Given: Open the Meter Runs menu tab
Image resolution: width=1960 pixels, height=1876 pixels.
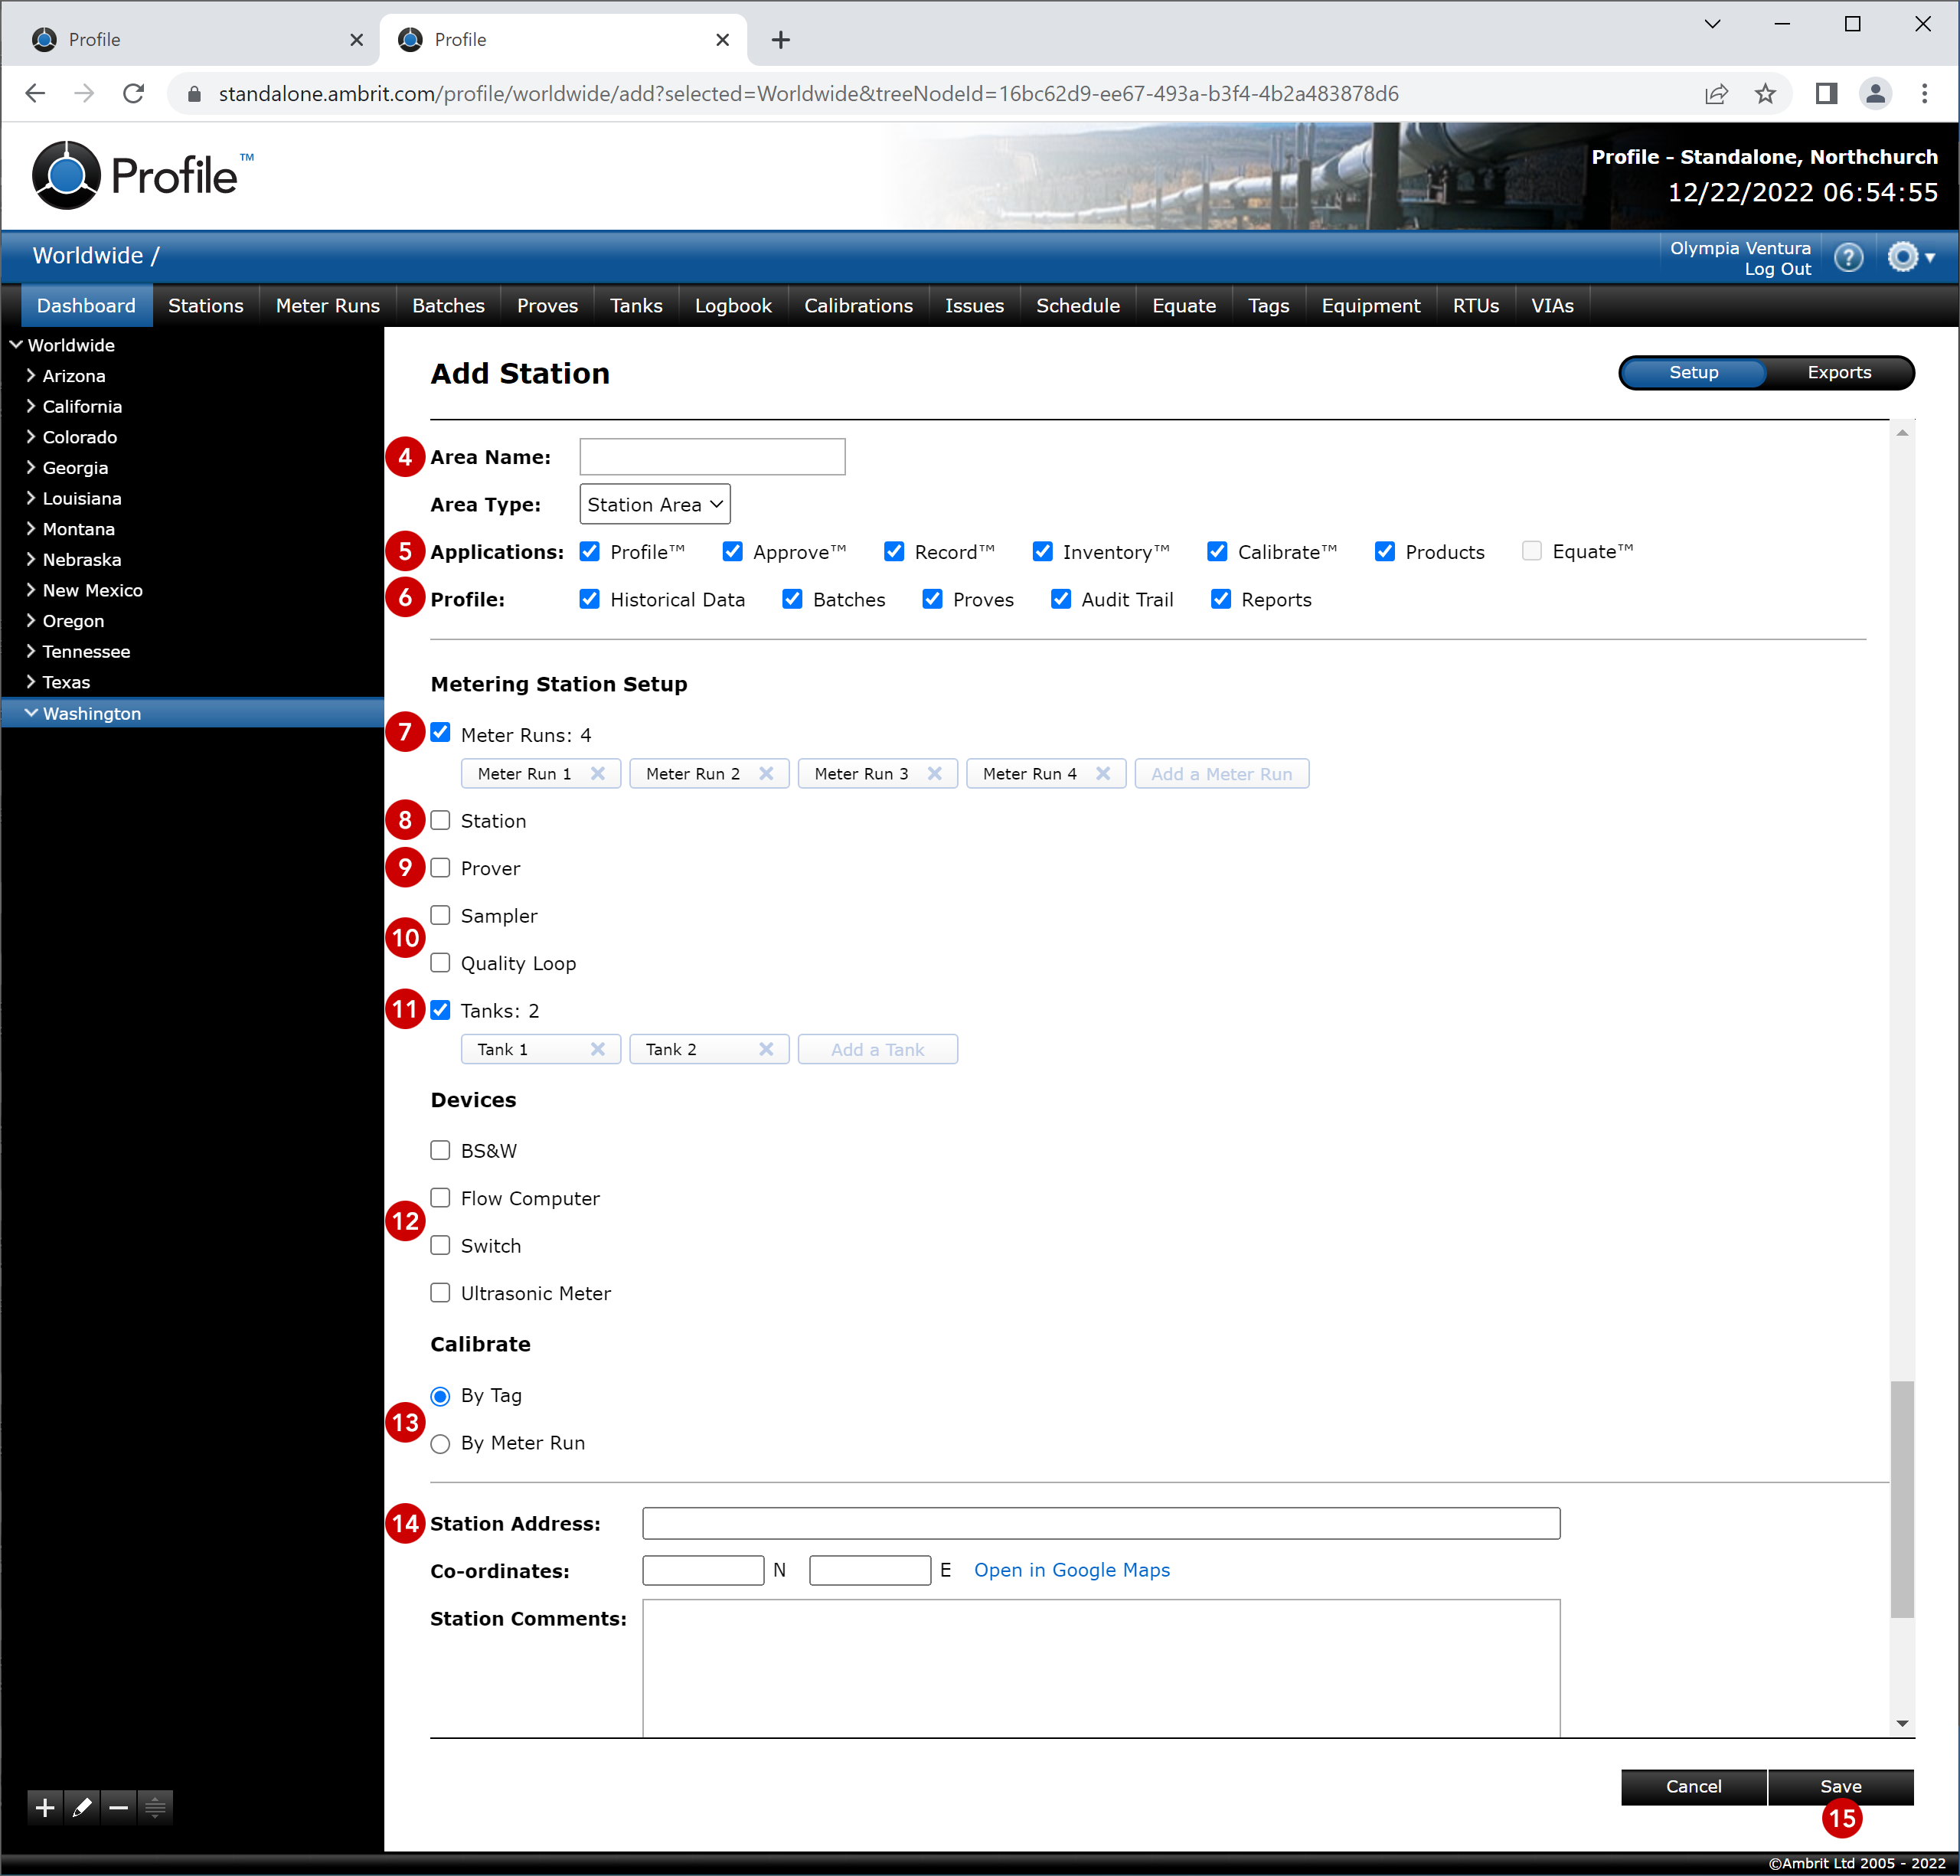Looking at the screenshot, I should tap(328, 306).
